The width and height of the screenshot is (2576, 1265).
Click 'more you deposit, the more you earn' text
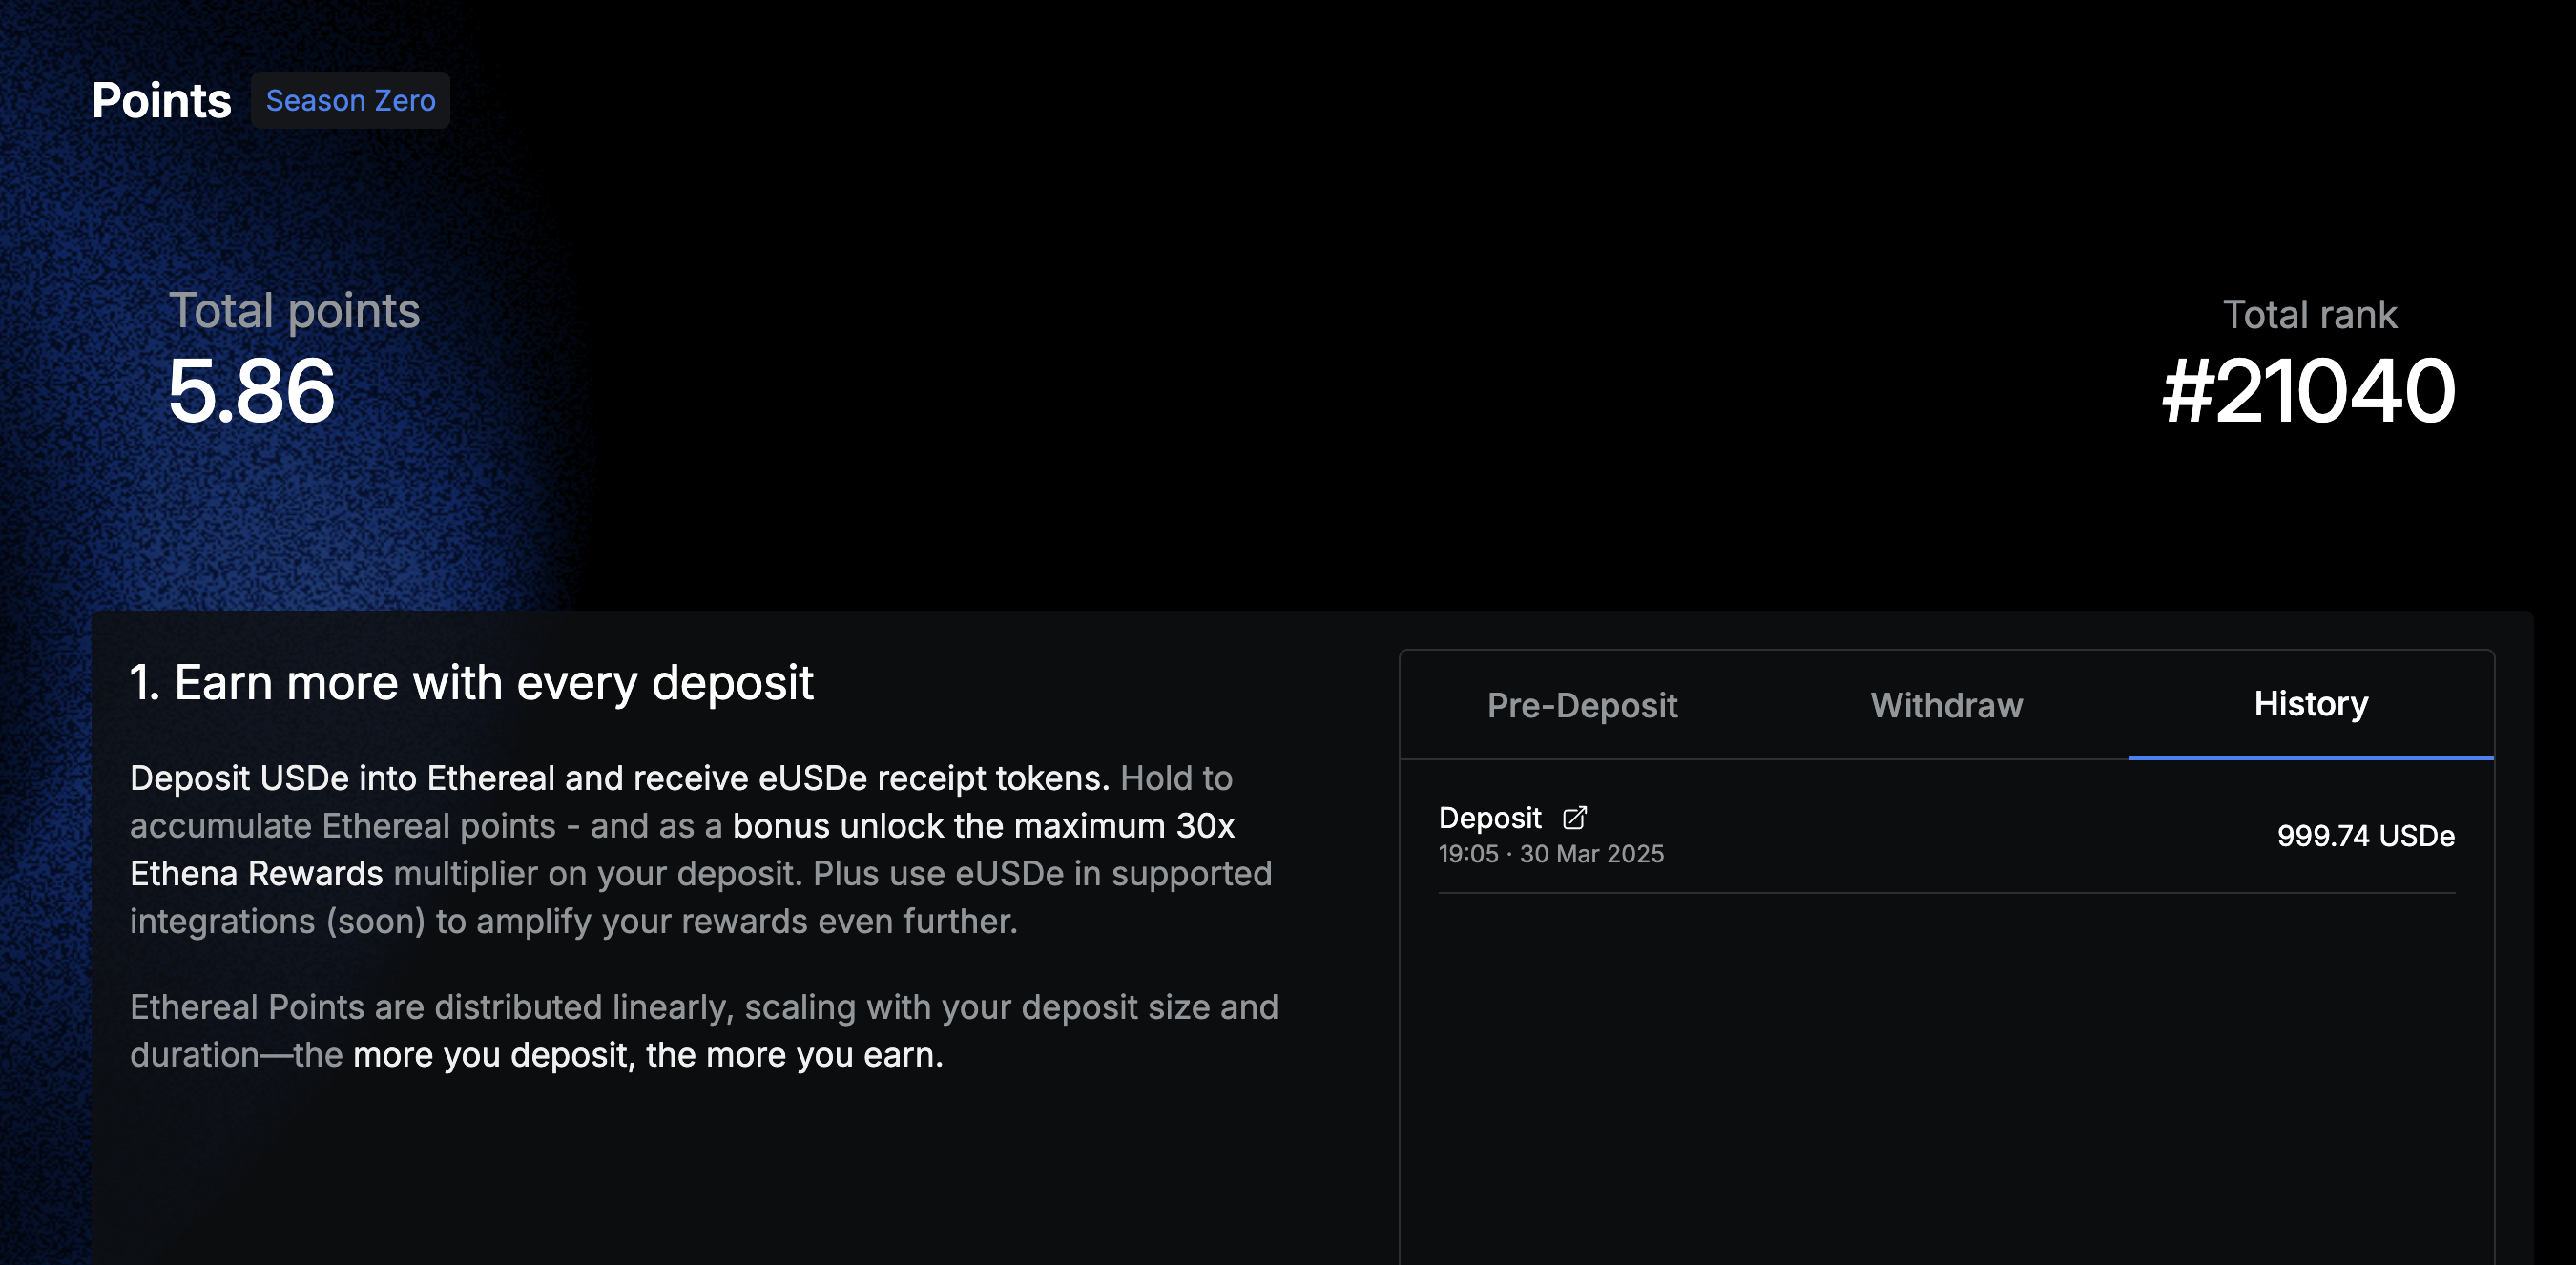(647, 1055)
